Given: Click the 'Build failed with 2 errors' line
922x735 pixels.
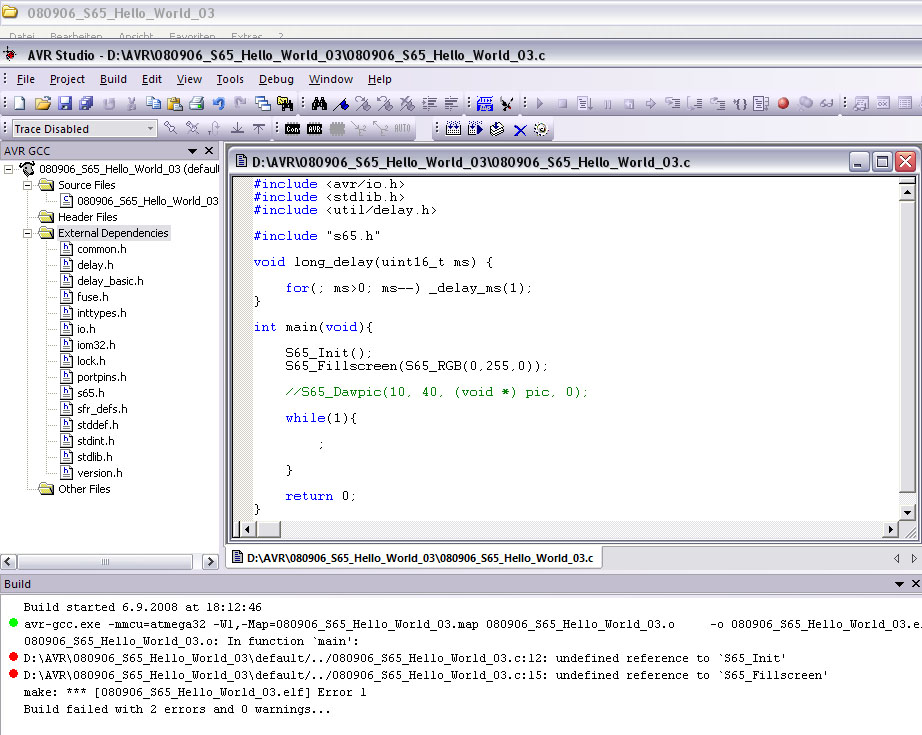Looking at the screenshot, I should click(177, 709).
